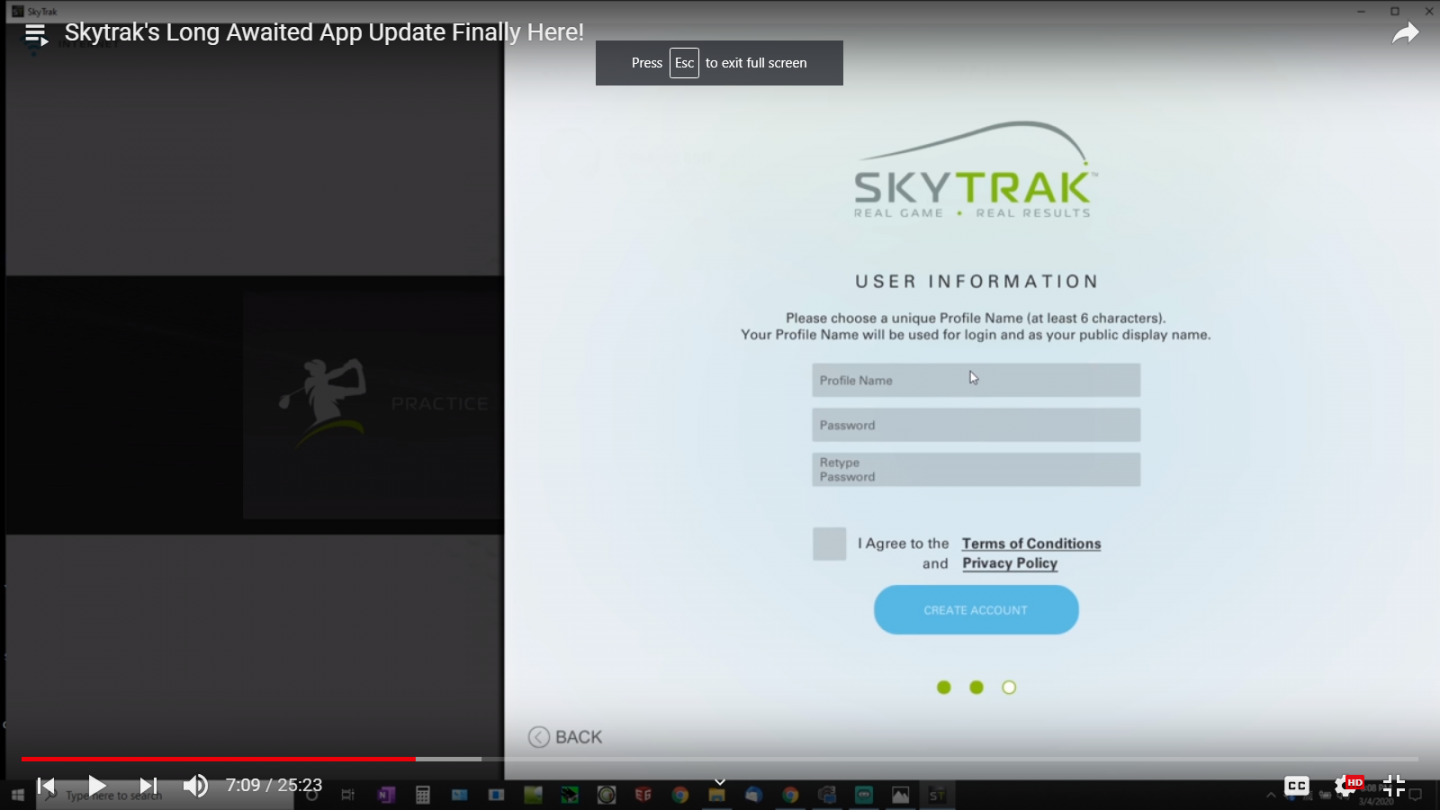The image size is (1440, 810).
Task: Check the I Agree terms checkbox
Action: tap(829, 544)
